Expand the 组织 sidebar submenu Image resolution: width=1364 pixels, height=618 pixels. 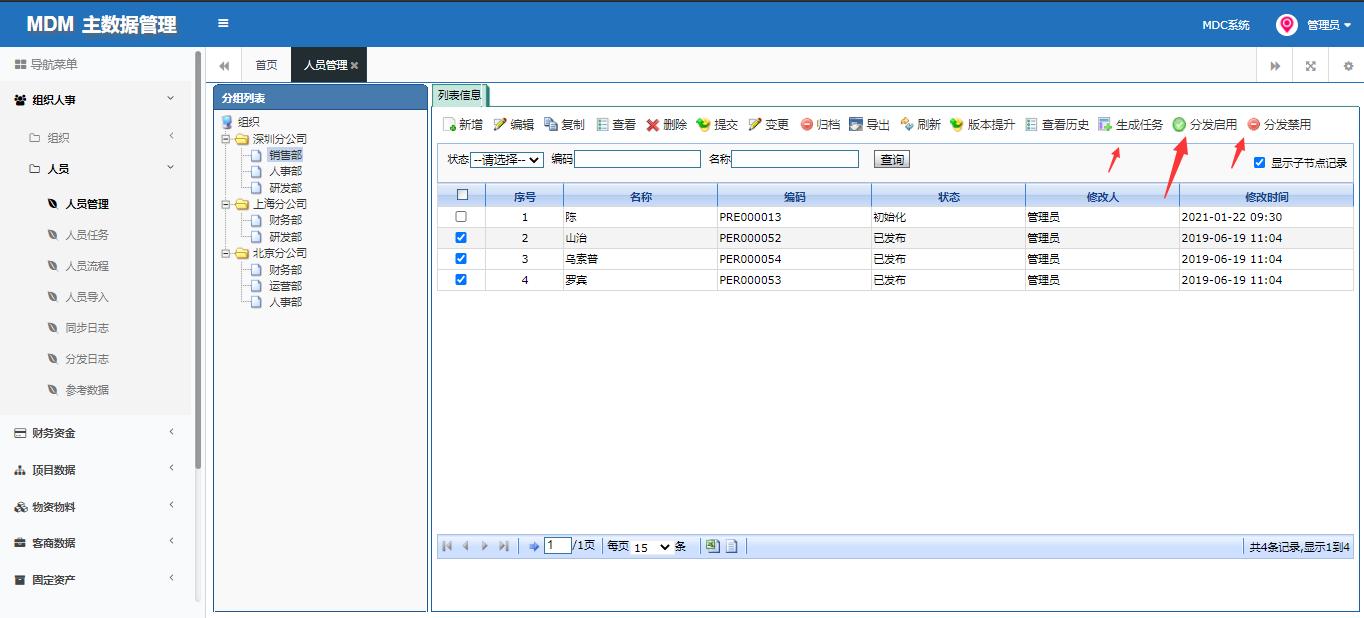pyautogui.click(x=96, y=137)
